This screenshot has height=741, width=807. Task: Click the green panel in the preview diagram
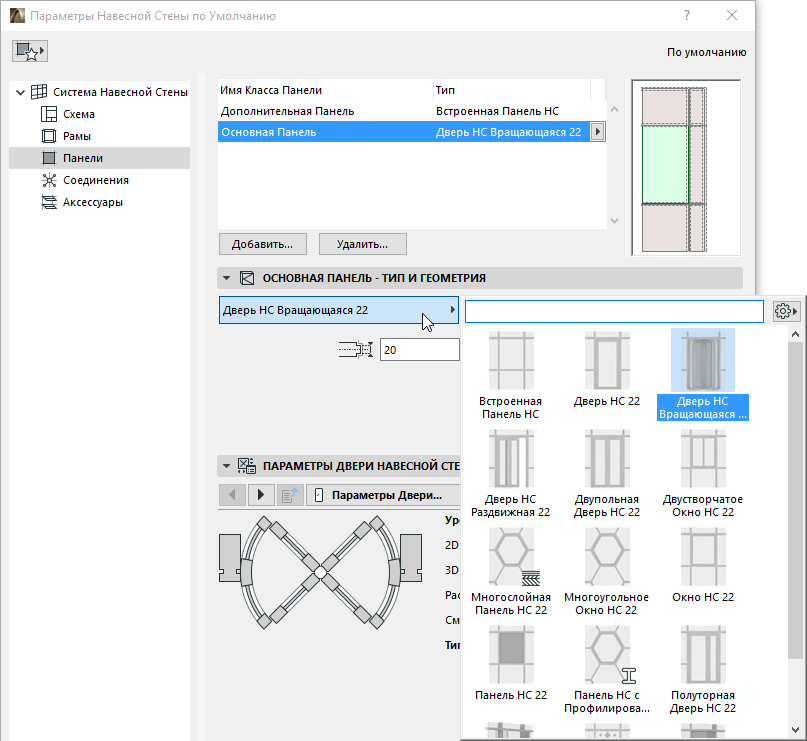(x=665, y=165)
